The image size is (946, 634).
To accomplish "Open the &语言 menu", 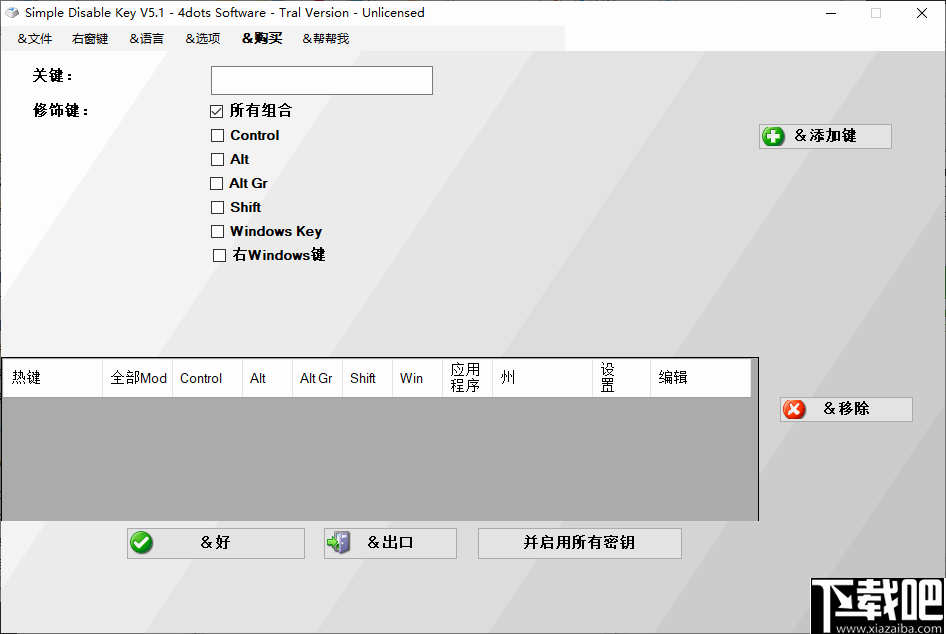I will [146, 38].
